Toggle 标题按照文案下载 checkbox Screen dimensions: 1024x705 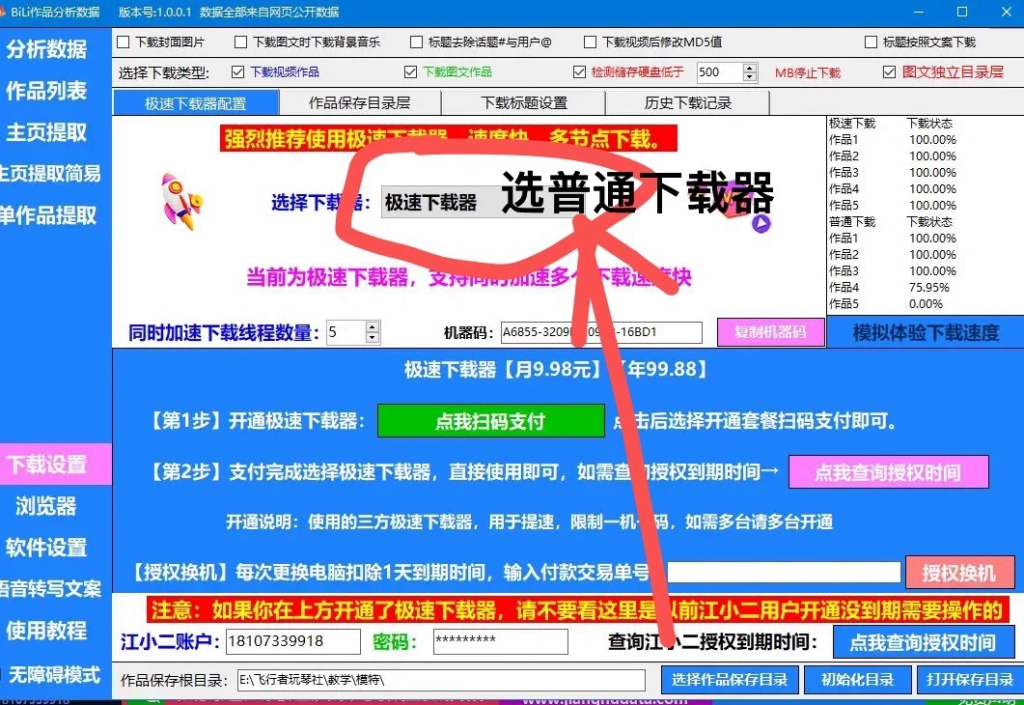click(x=871, y=42)
